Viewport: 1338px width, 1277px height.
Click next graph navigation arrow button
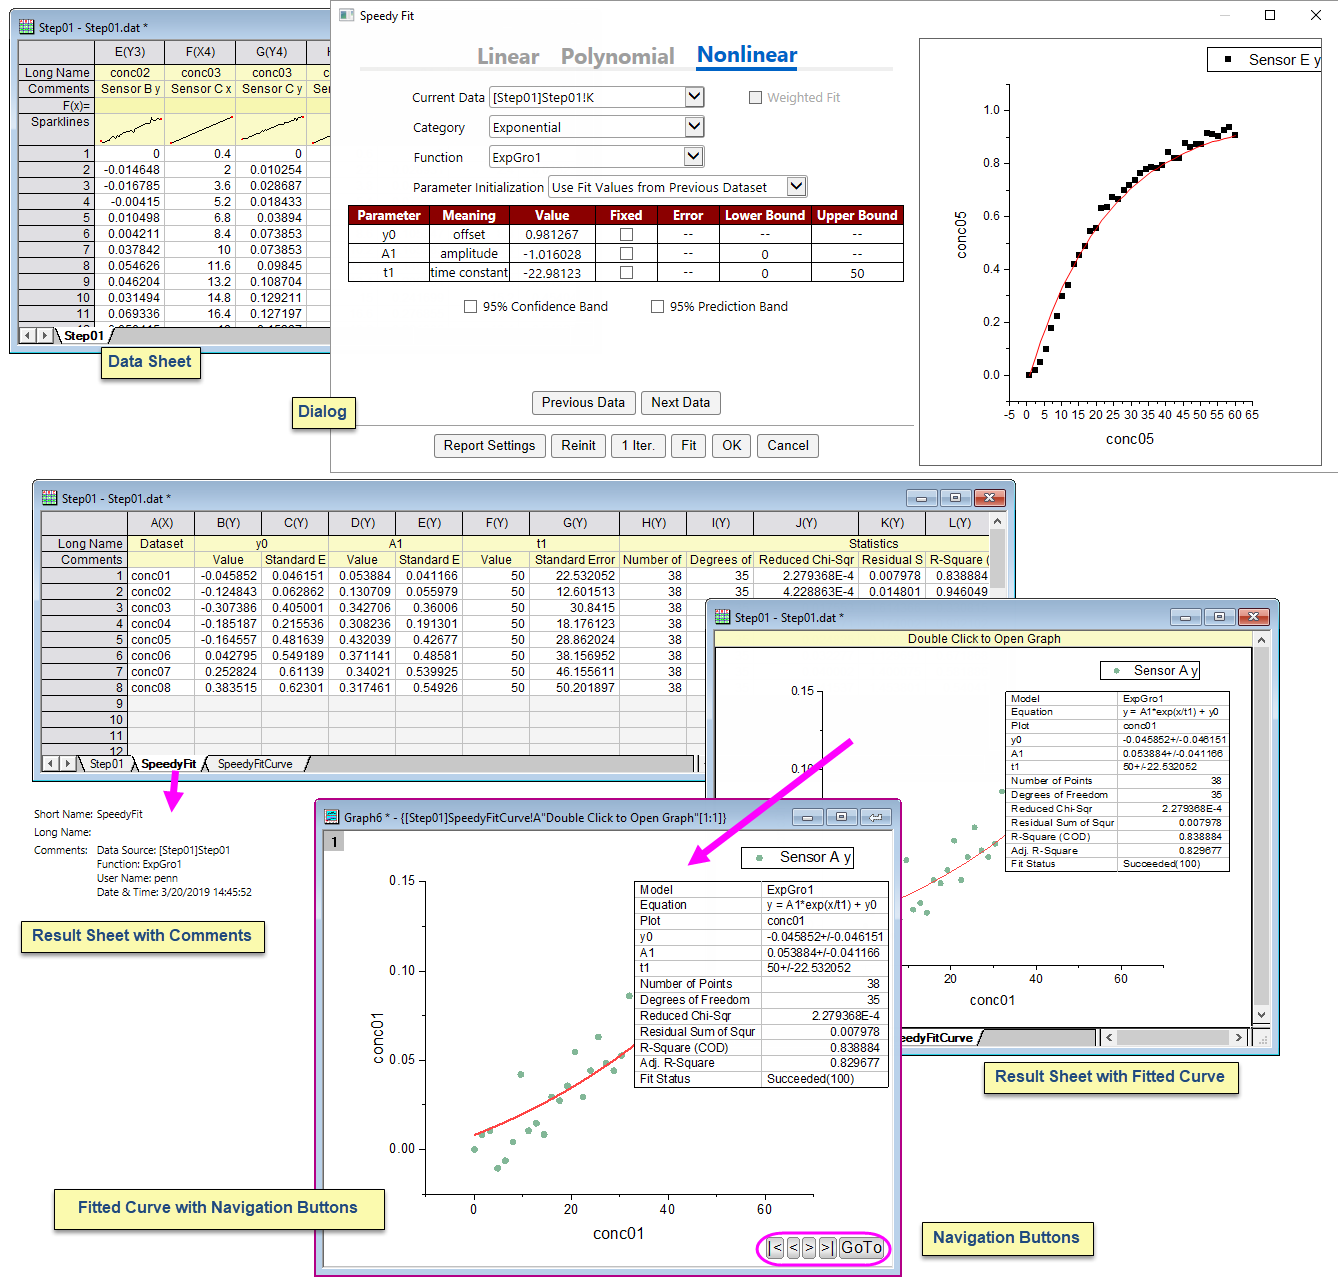point(809,1248)
